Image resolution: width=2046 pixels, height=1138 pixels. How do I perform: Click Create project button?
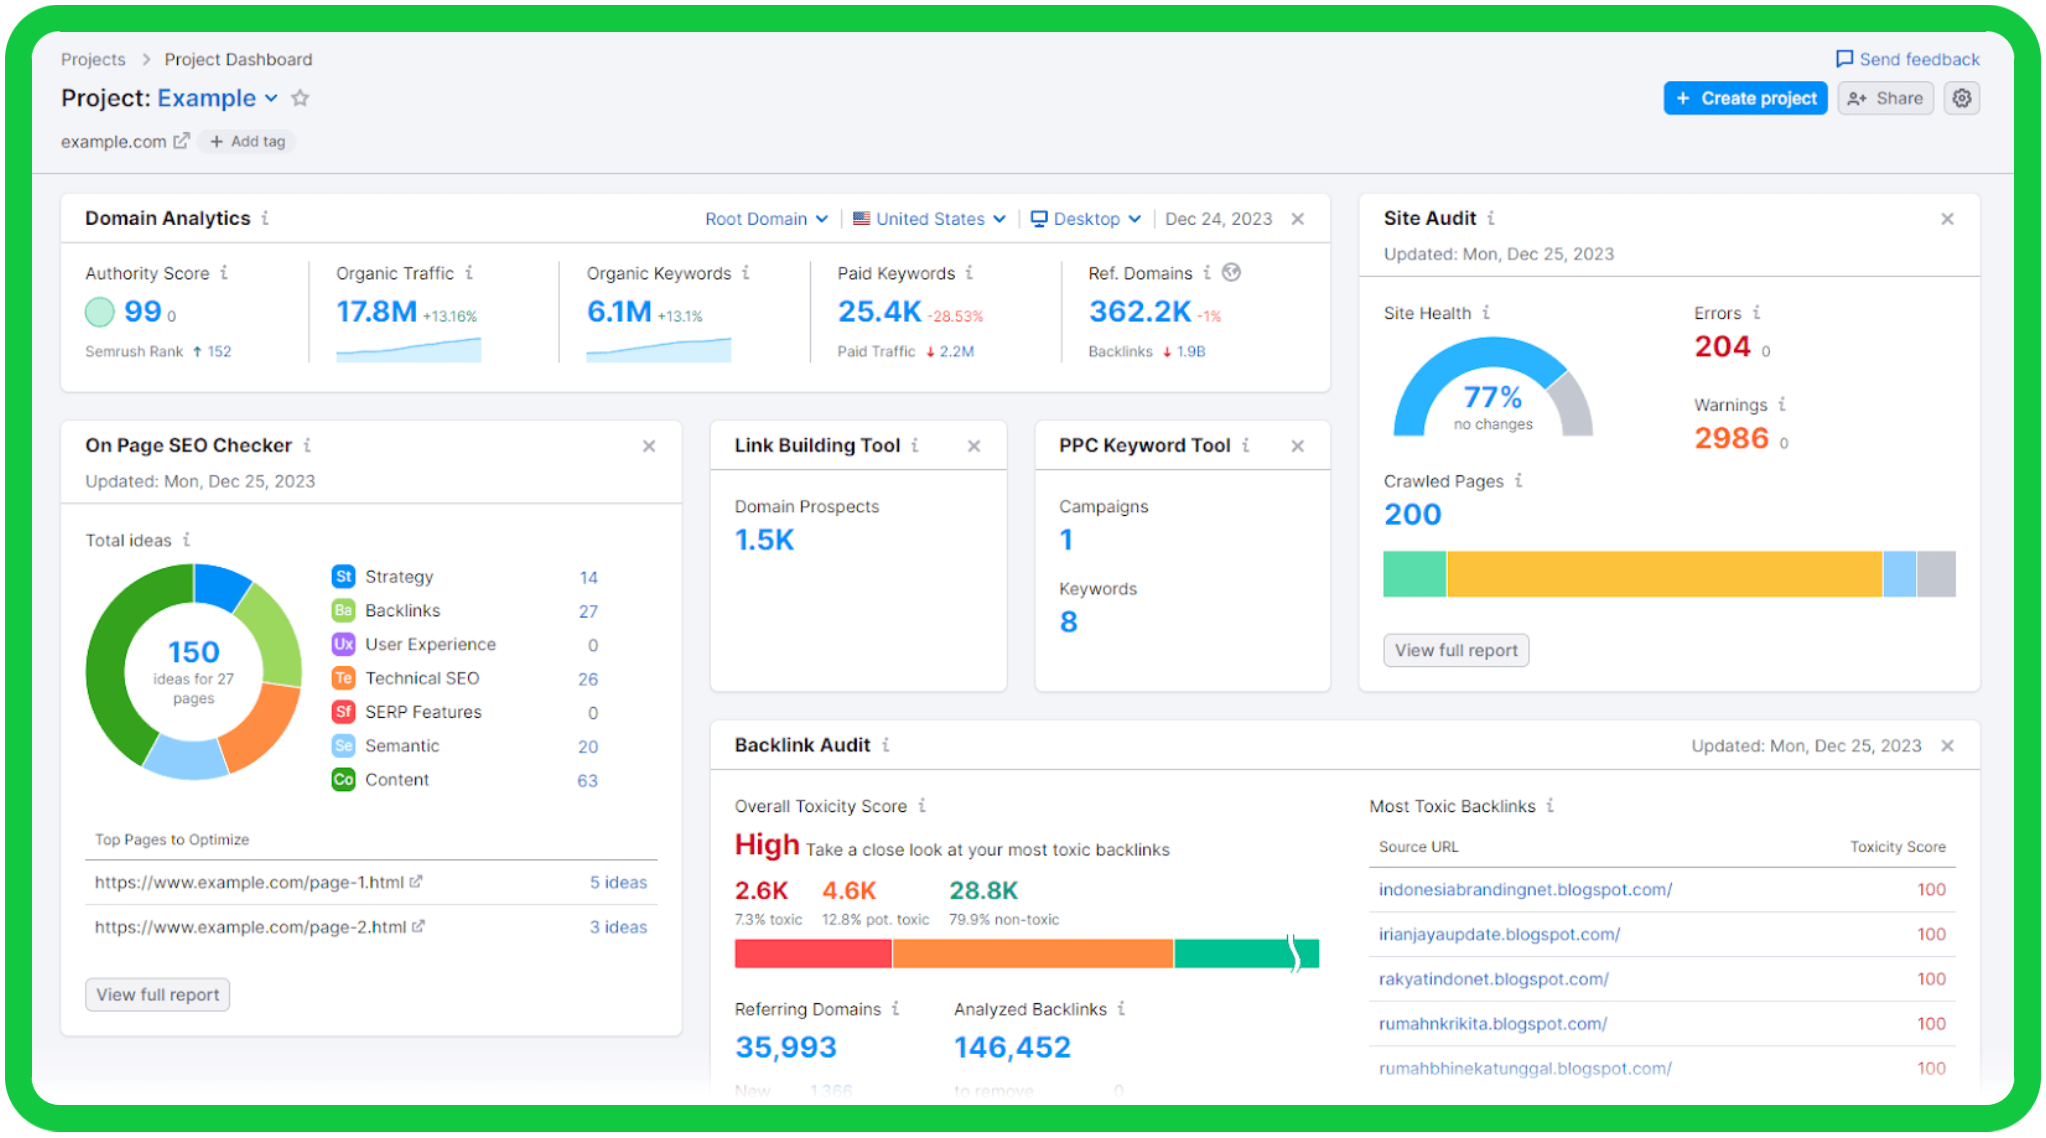click(1745, 98)
